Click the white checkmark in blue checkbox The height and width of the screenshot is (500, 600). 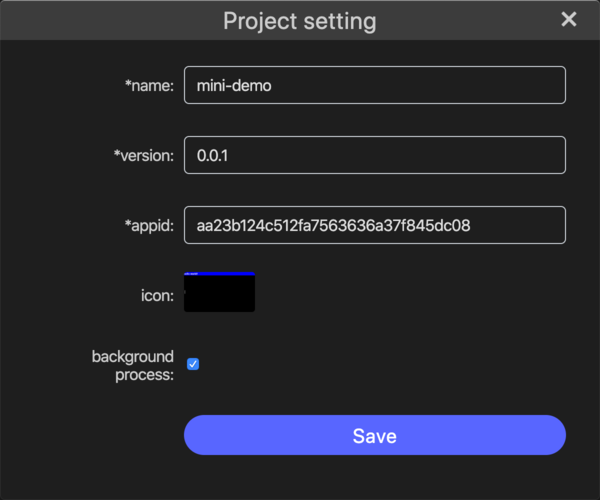point(193,364)
